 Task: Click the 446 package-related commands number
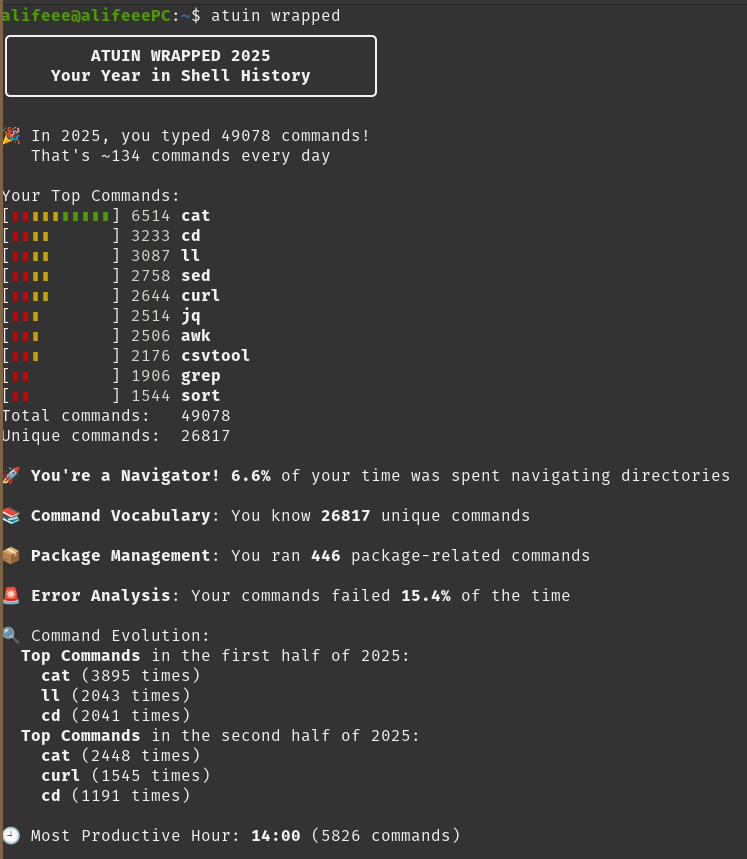pos(325,556)
